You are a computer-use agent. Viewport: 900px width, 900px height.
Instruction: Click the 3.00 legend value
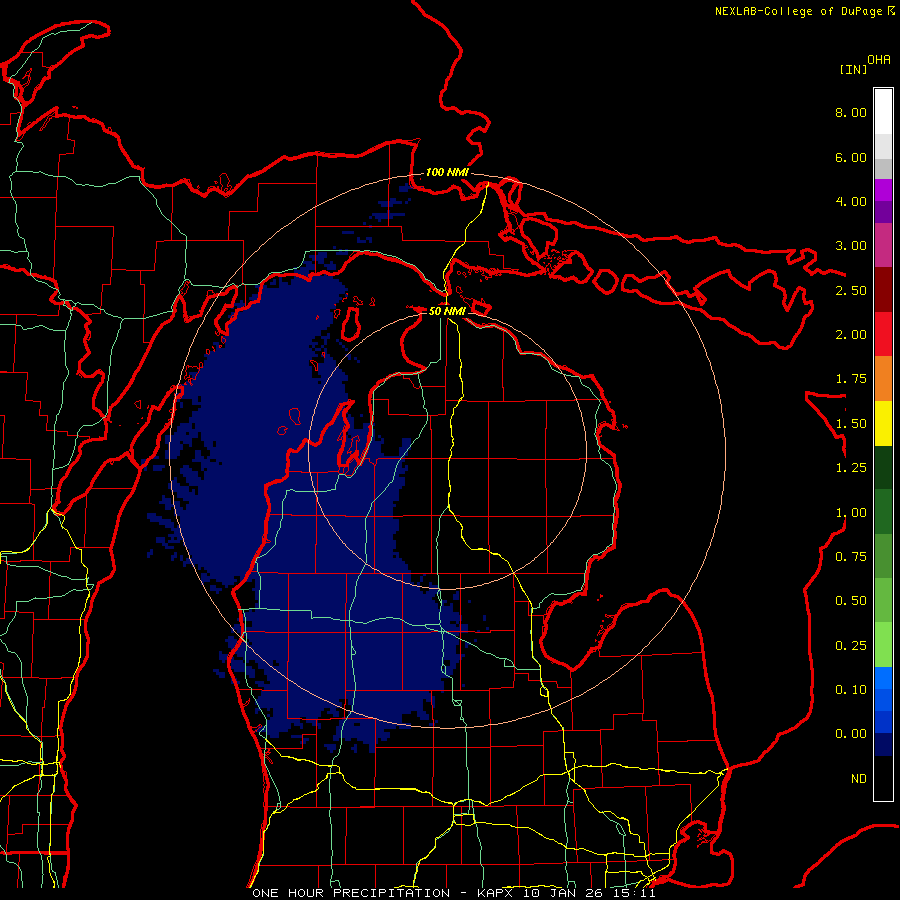coord(851,246)
